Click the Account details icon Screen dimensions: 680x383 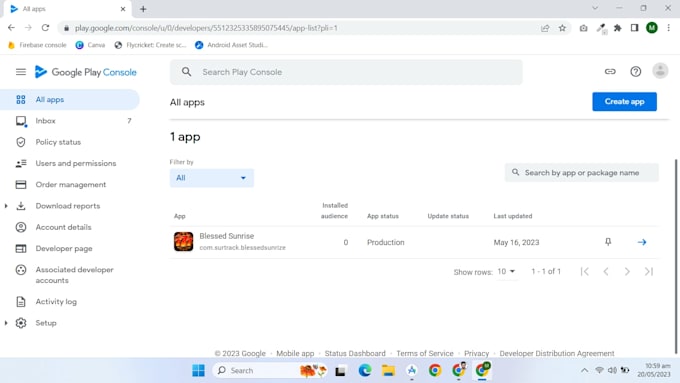tap(21, 227)
